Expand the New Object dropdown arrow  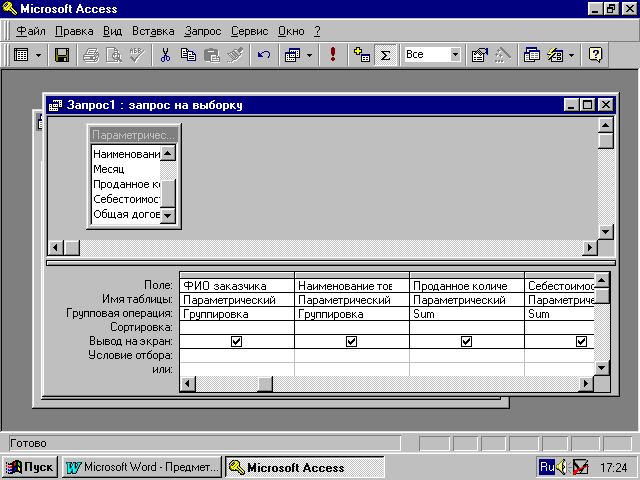pyautogui.click(x=571, y=55)
